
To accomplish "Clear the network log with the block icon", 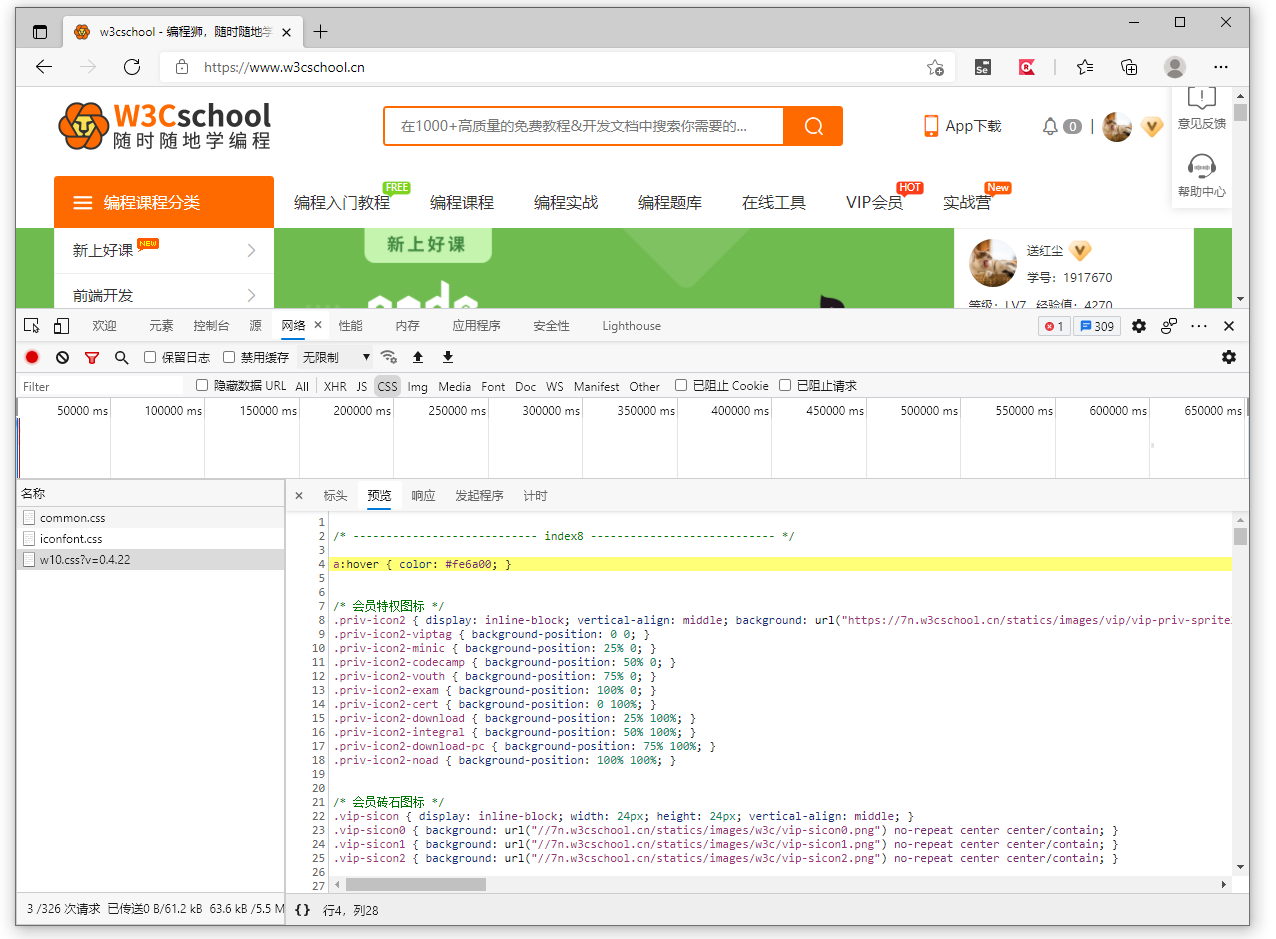I will (x=62, y=357).
